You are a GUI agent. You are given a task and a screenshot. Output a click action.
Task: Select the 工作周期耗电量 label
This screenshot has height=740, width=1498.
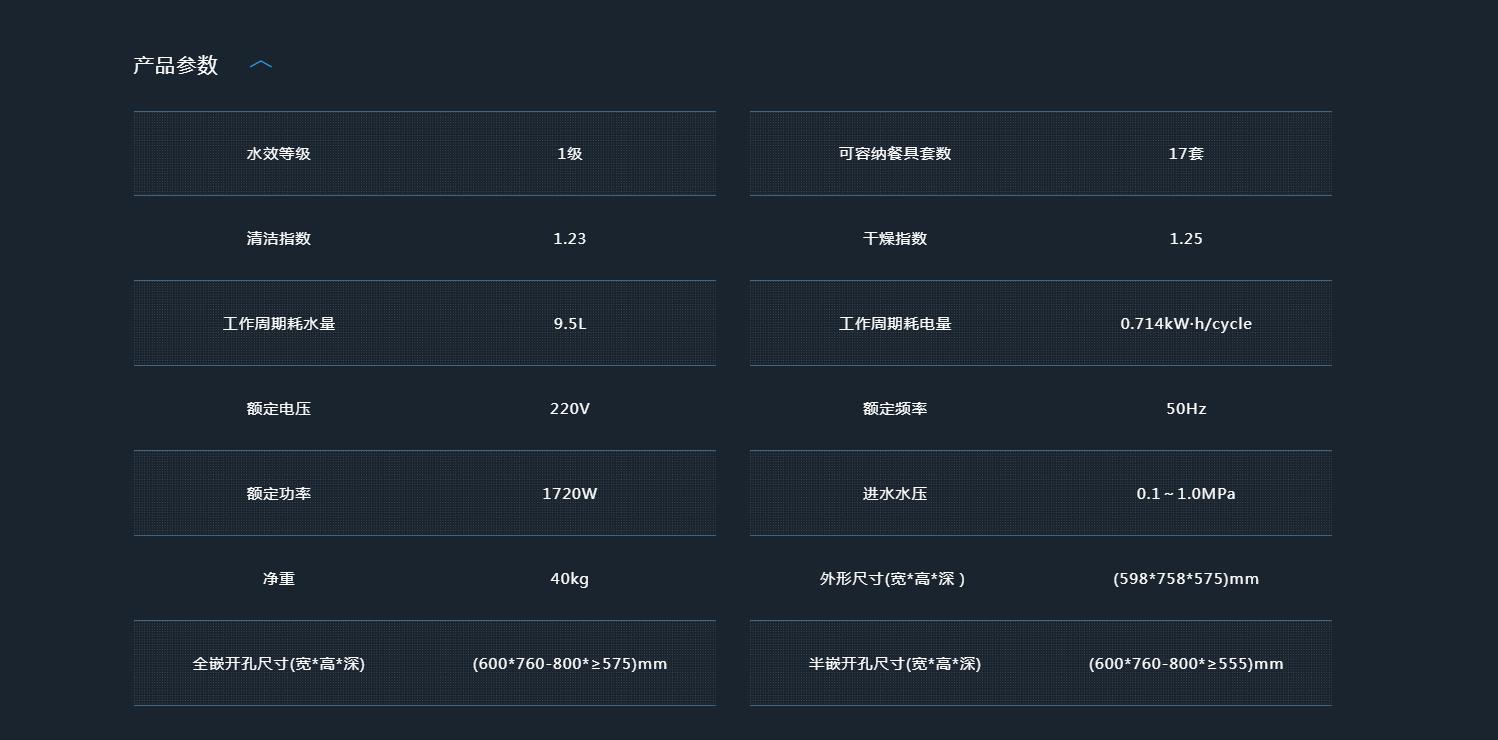click(x=895, y=324)
